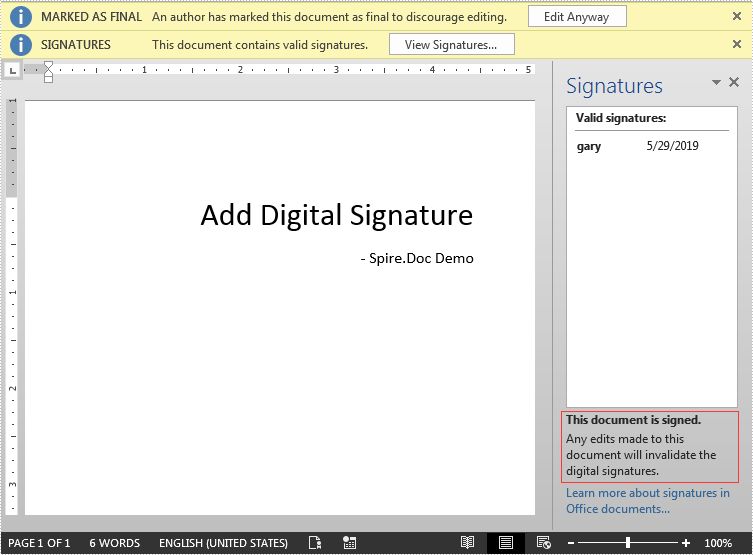Click the tab selector at ruler corner
The image size is (753, 555).
12,70
